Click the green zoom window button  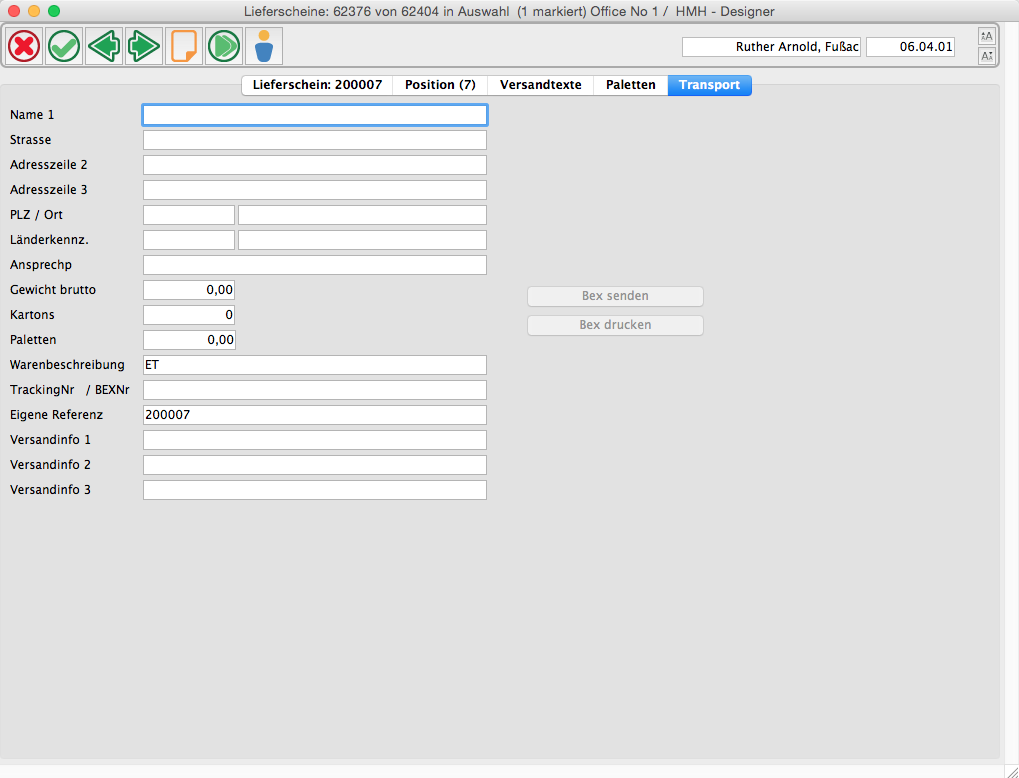54,11
